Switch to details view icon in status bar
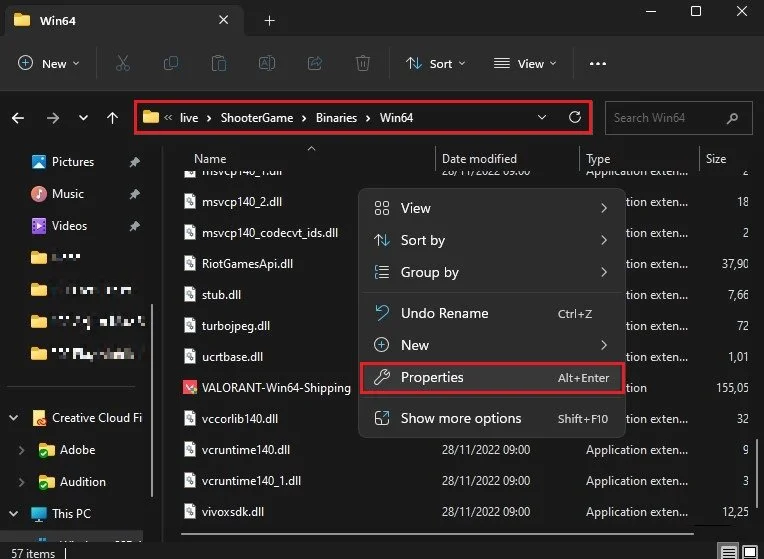The height and width of the screenshot is (559, 764). pyautogui.click(x=729, y=552)
